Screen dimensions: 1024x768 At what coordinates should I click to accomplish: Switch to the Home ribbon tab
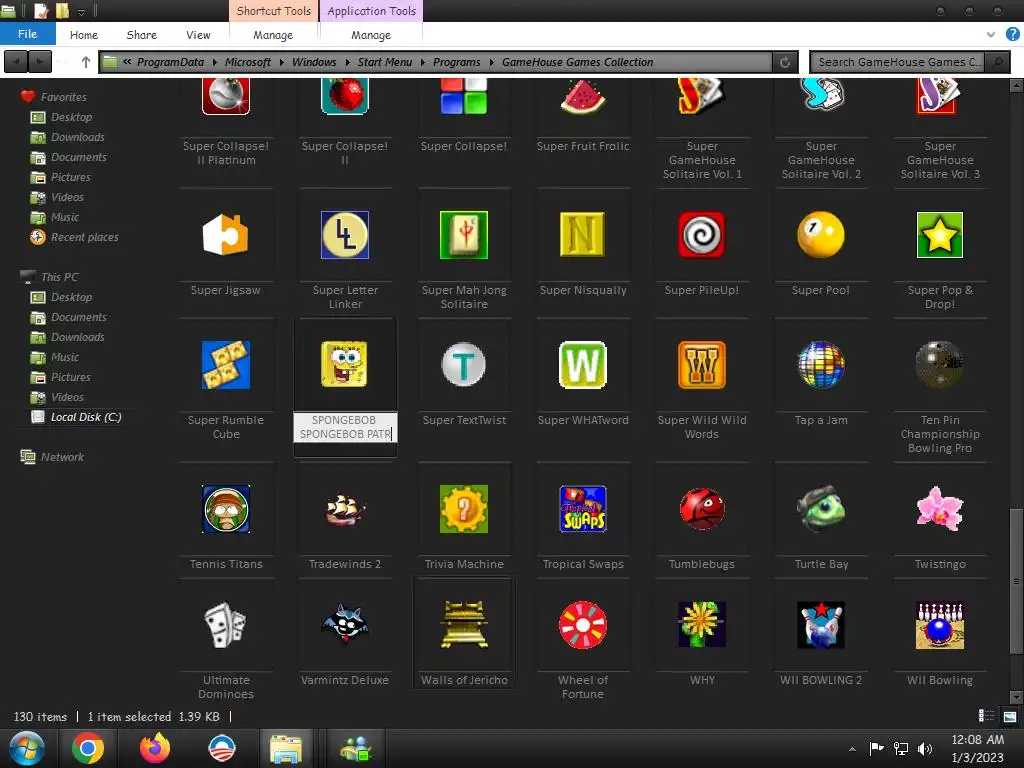click(84, 35)
